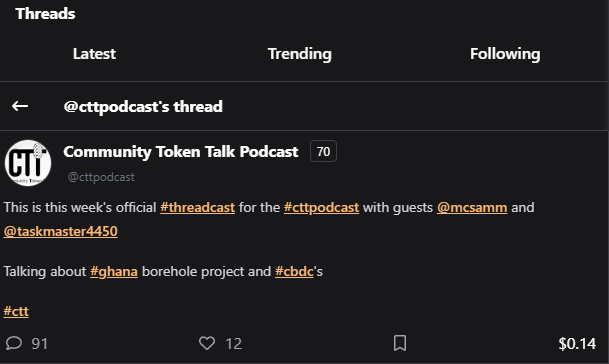The height and width of the screenshot is (364, 609).
Task: Open the #ghana hashtag link
Action: [x=114, y=272]
